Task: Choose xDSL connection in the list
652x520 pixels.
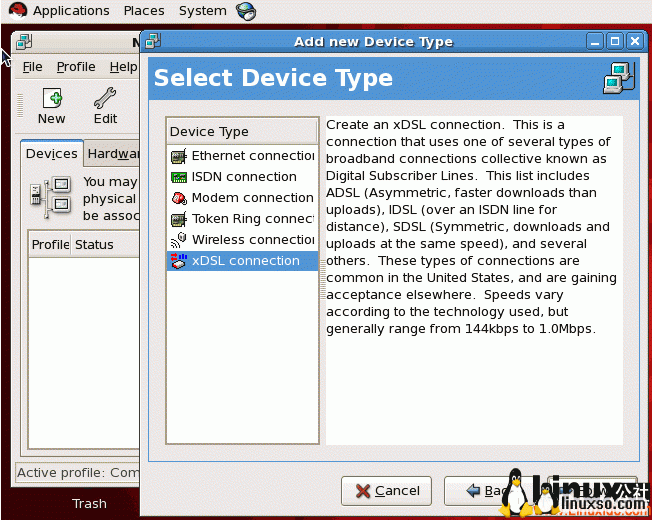Action: [242, 261]
